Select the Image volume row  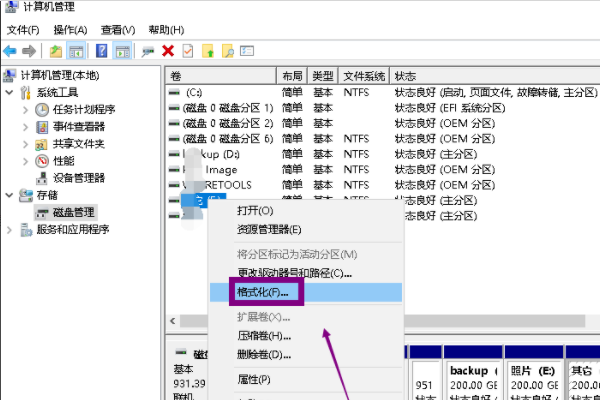point(383,170)
